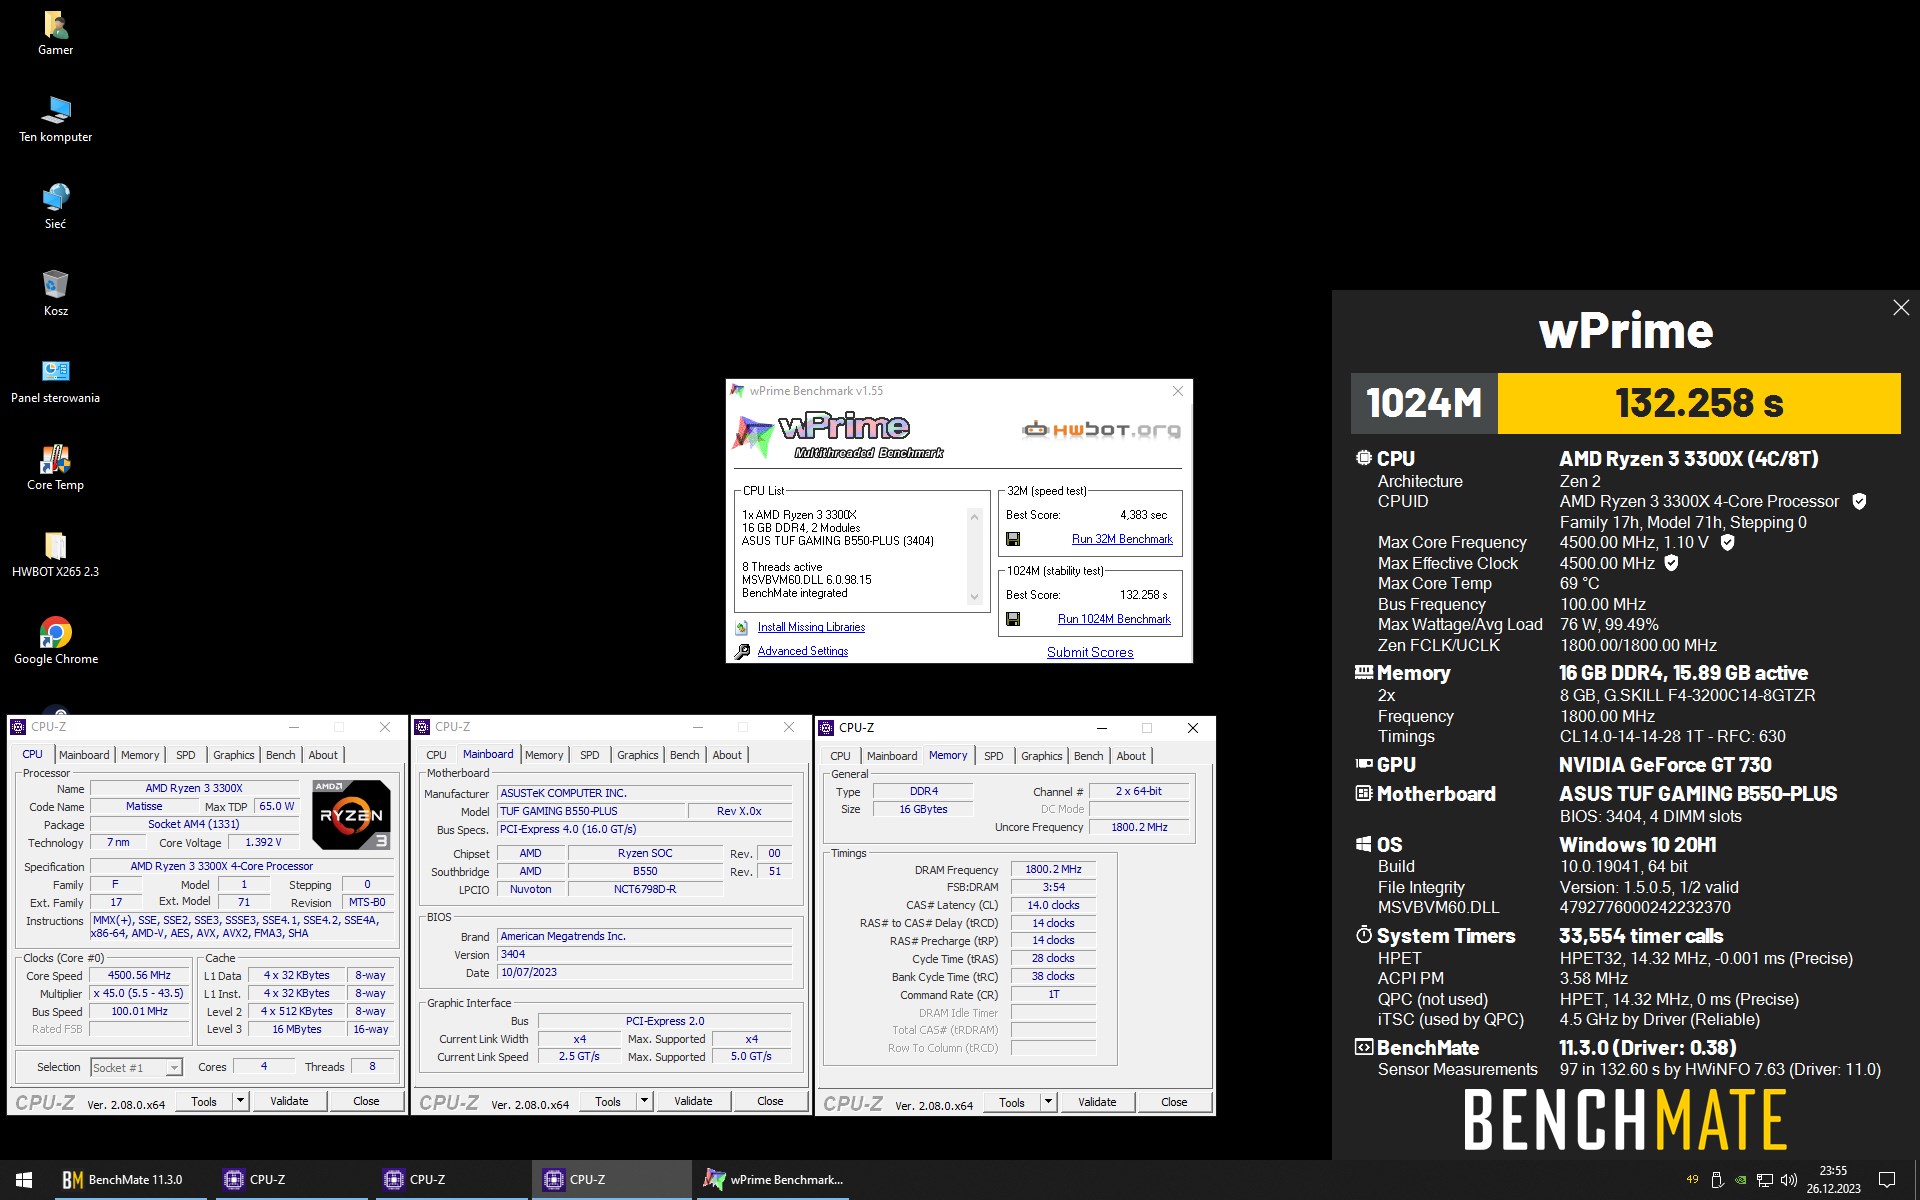Click the 1024M best score 132.258 s
The height and width of the screenshot is (1200, 1920).
click(1143, 595)
